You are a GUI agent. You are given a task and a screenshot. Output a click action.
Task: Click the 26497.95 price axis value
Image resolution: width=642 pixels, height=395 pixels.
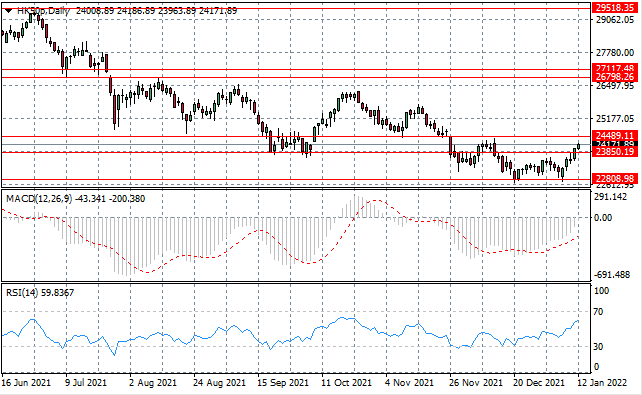coord(615,86)
